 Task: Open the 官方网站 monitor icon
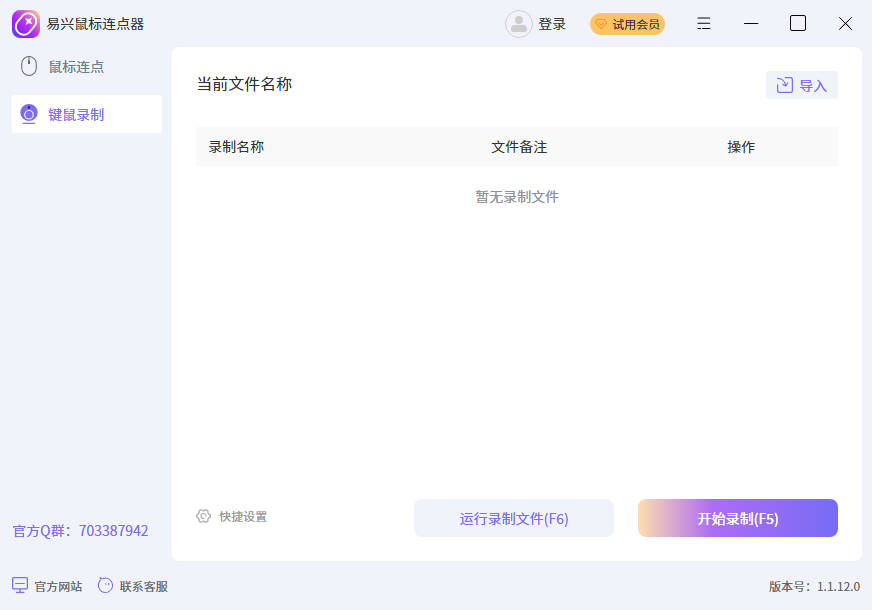pyautogui.click(x=20, y=586)
